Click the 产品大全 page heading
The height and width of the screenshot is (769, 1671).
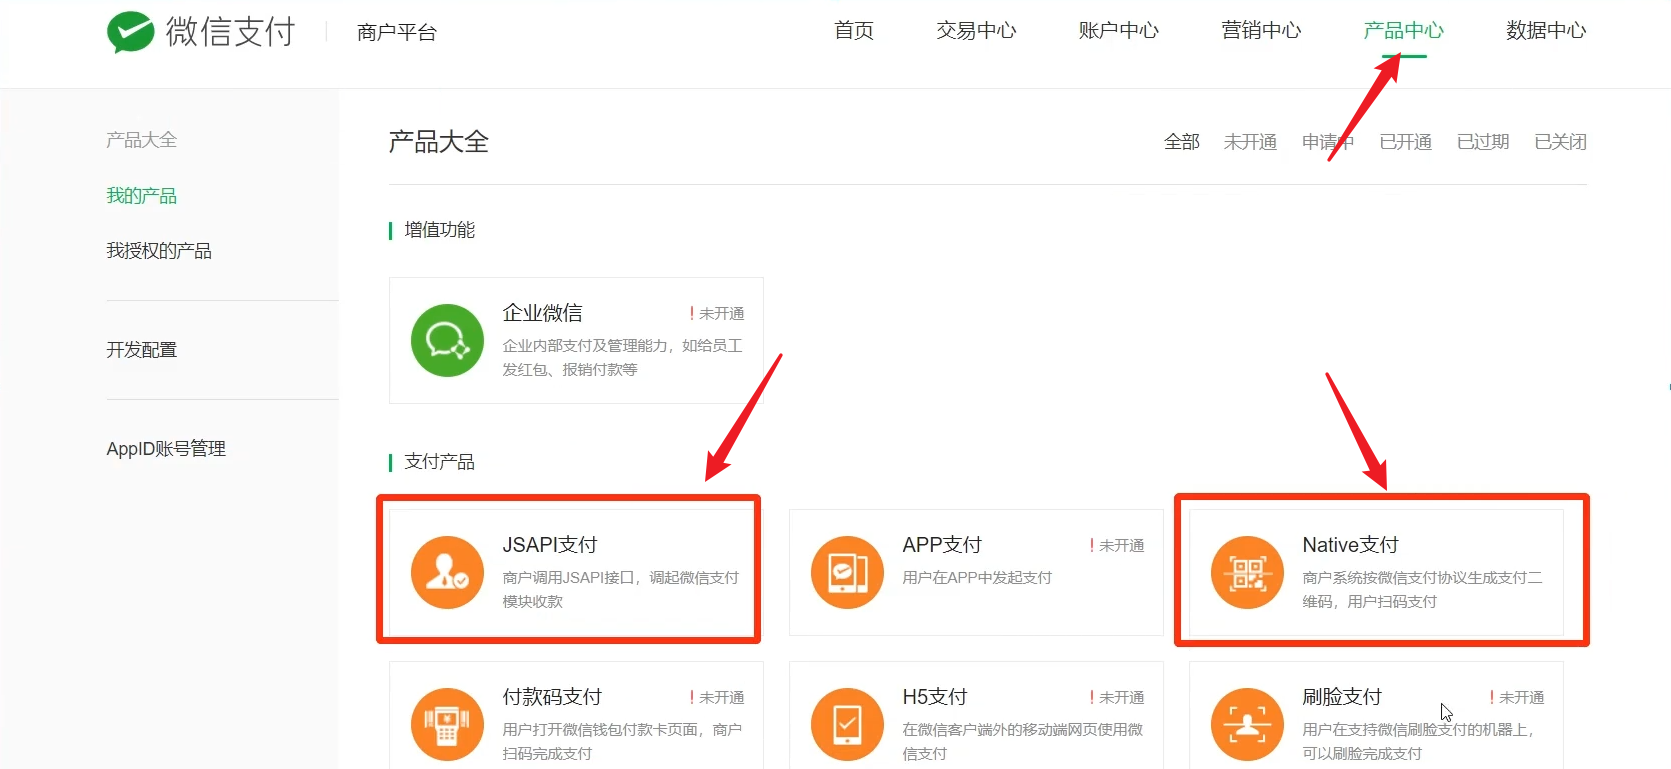[438, 142]
